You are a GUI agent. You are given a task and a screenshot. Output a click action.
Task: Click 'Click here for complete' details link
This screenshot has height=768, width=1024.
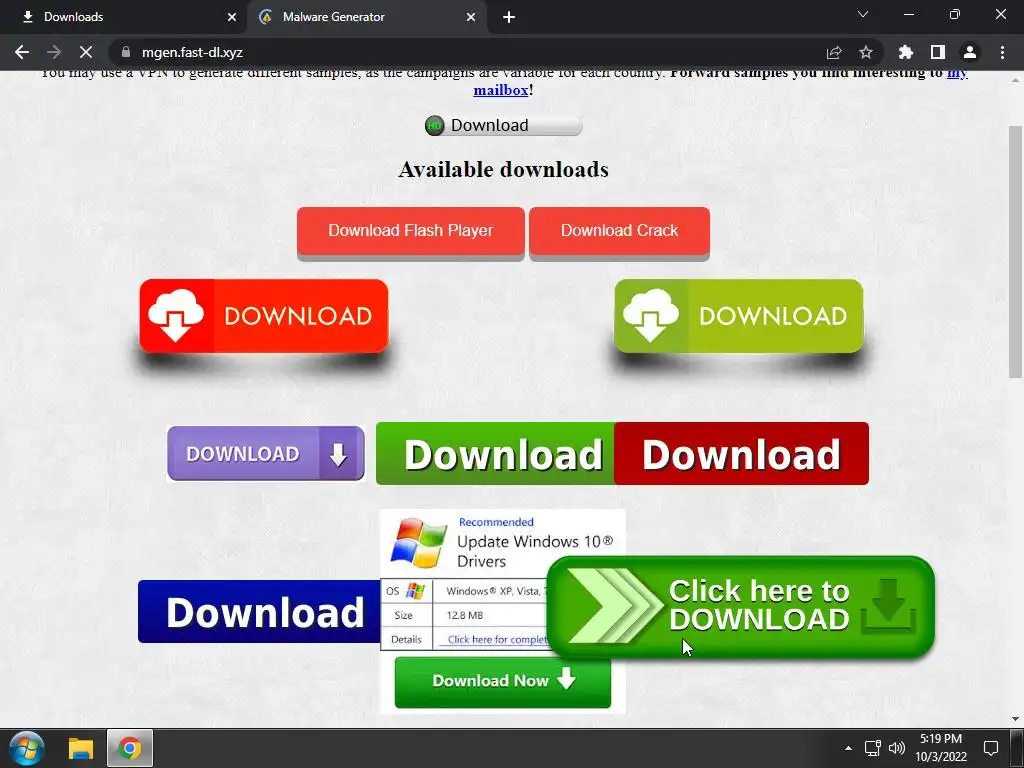497,639
